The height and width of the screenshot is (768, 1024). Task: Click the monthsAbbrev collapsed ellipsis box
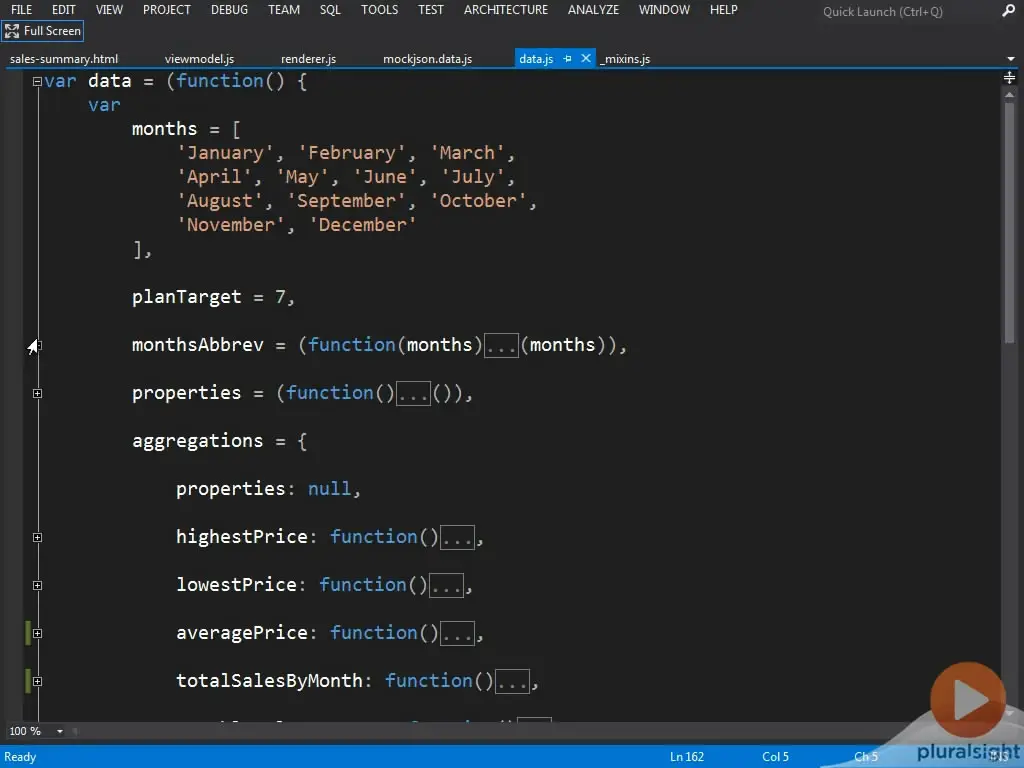point(501,345)
